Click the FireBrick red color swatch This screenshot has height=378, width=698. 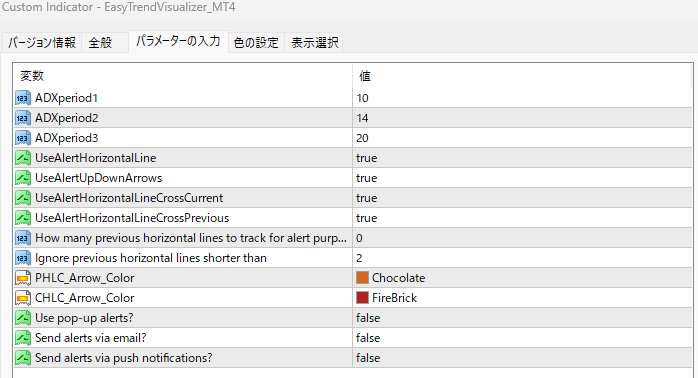coord(362,297)
